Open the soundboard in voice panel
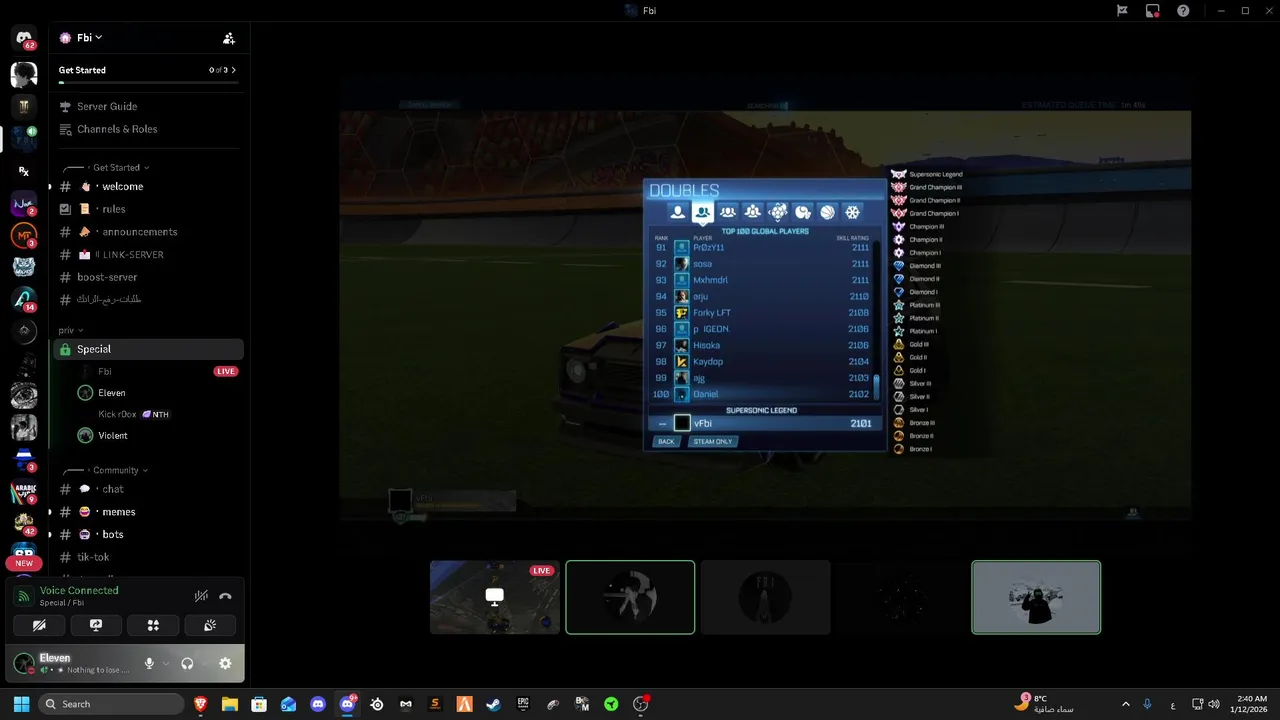The width and height of the screenshot is (1280, 720). tap(210, 625)
